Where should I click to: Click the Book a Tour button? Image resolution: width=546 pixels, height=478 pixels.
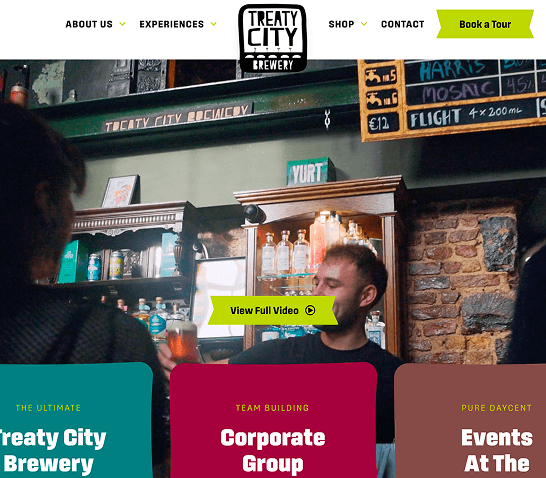(x=485, y=24)
